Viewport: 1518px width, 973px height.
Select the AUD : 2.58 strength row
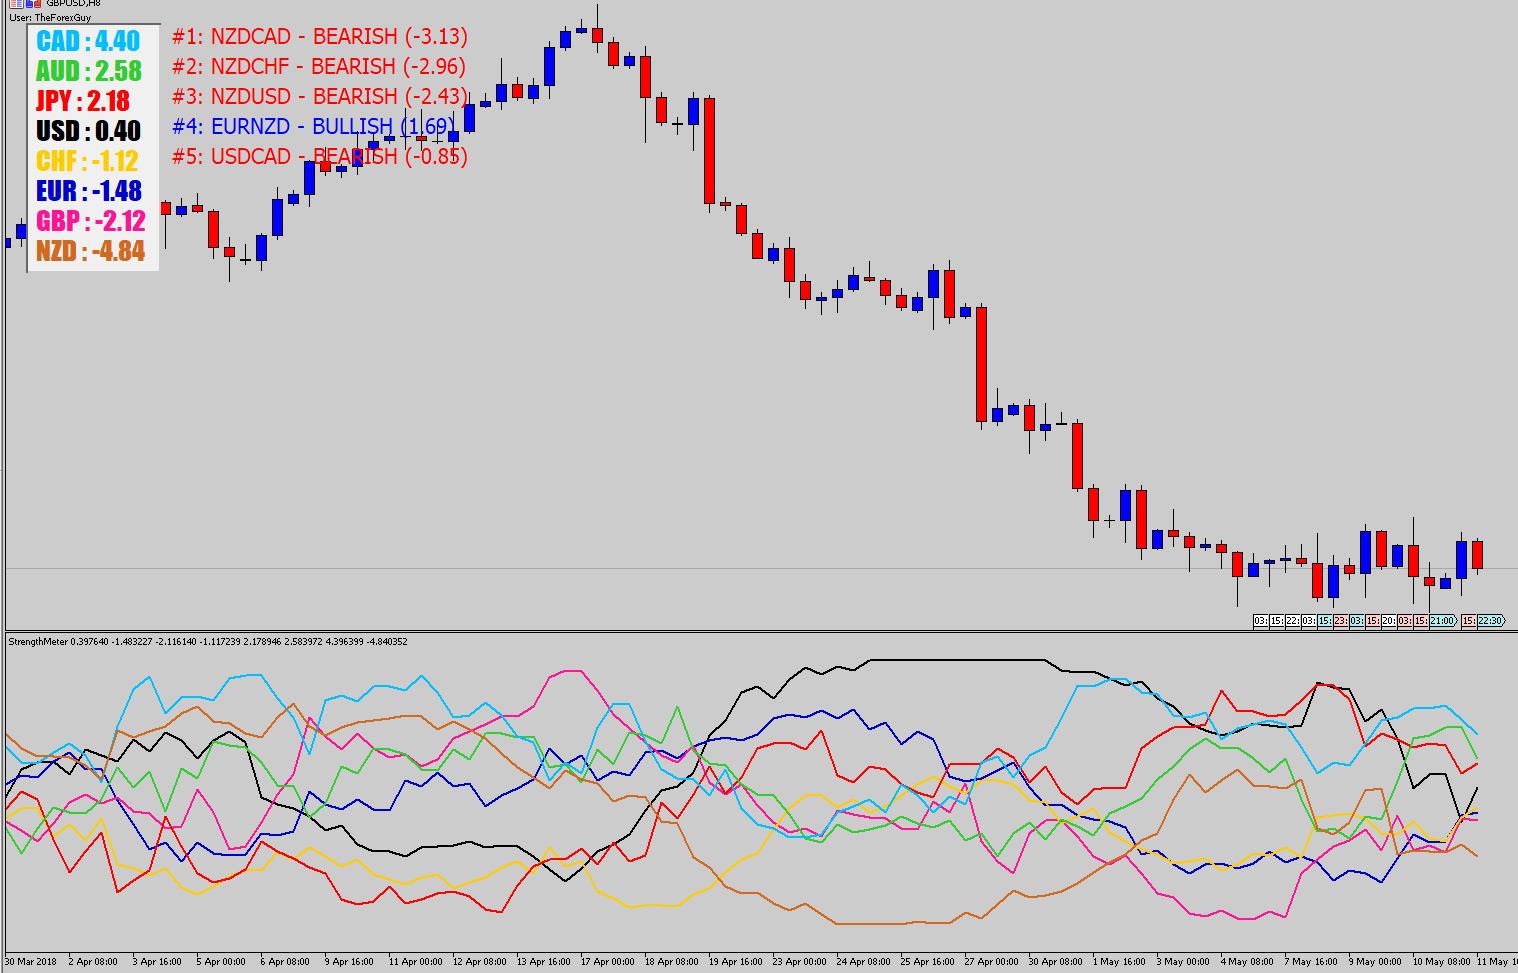coord(89,71)
